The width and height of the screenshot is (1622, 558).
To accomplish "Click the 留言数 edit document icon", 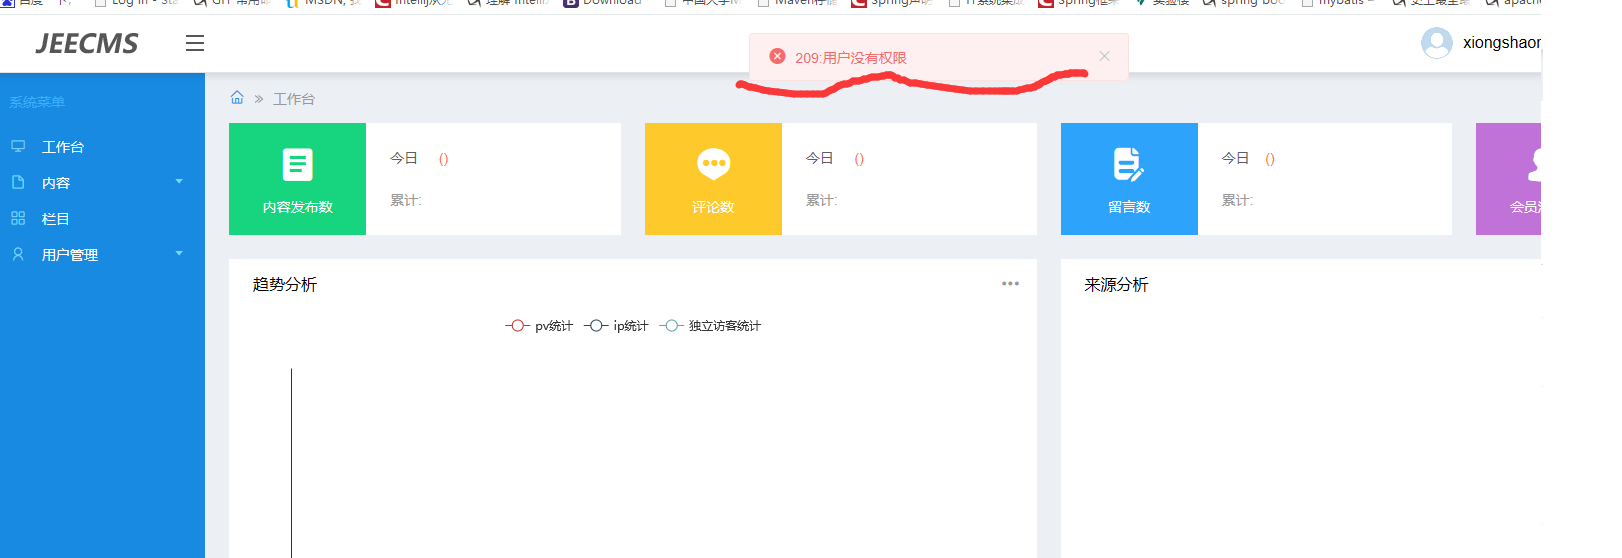I will pos(1129,164).
